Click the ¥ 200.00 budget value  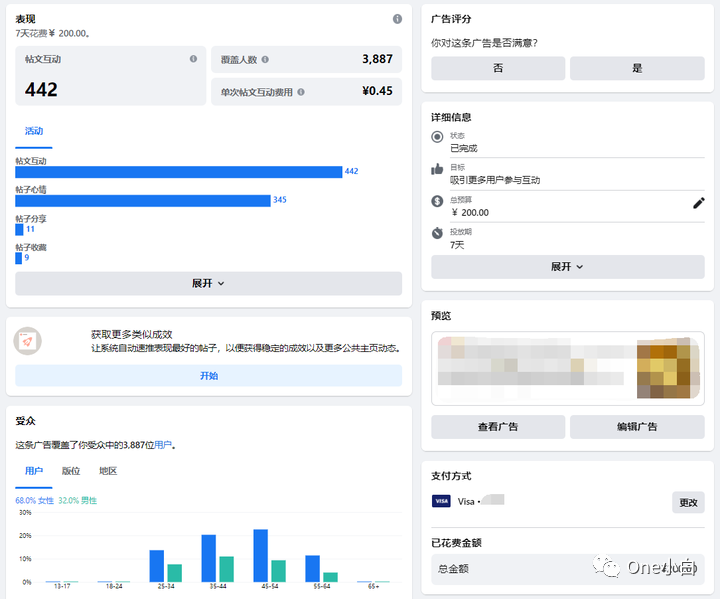tap(470, 212)
